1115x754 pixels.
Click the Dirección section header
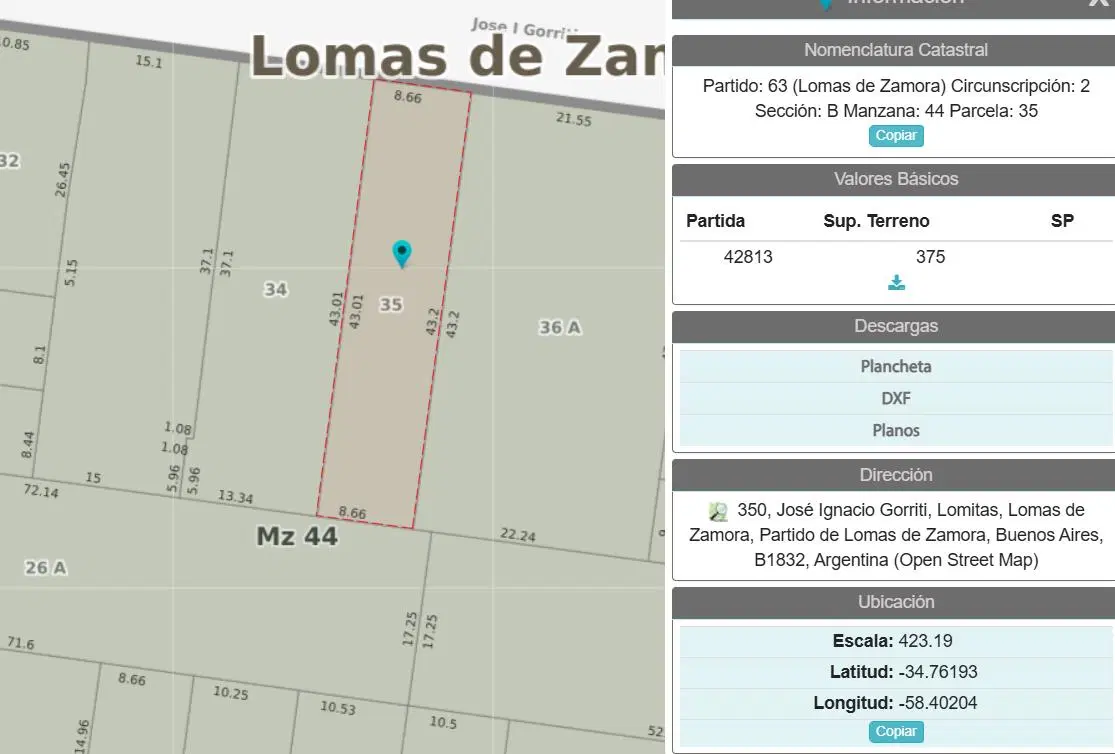(896, 475)
